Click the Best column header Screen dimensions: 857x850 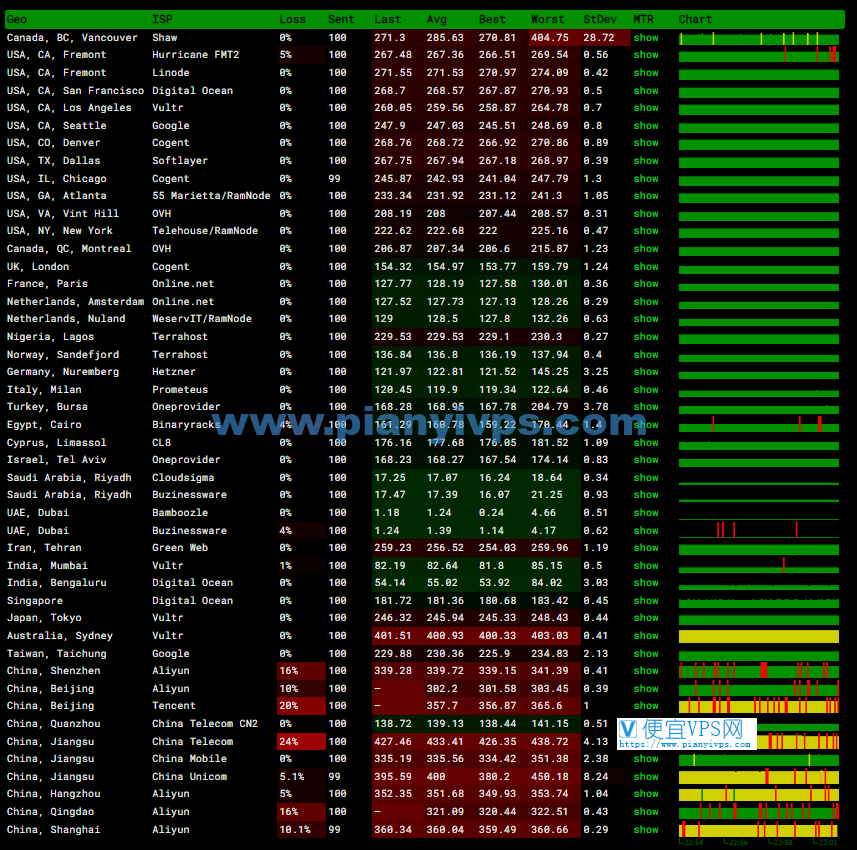[492, 20]
